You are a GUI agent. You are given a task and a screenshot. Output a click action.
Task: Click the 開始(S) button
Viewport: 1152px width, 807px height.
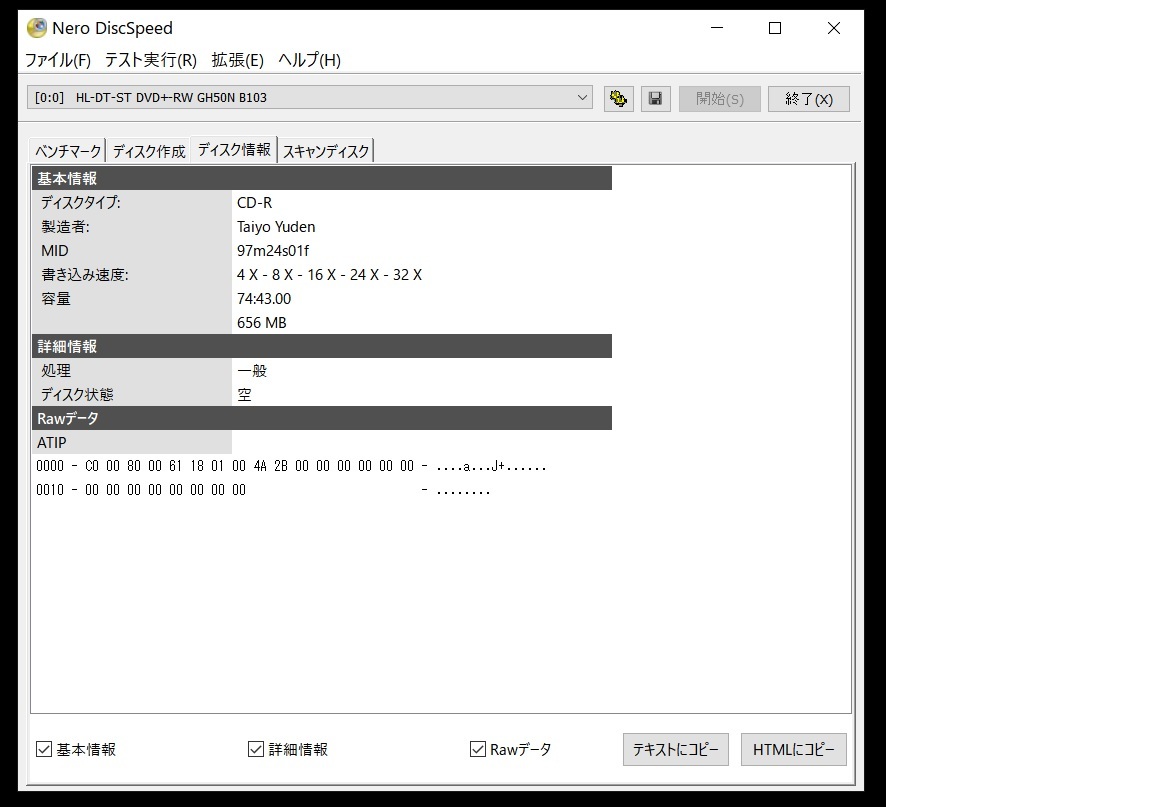point(719,98)
